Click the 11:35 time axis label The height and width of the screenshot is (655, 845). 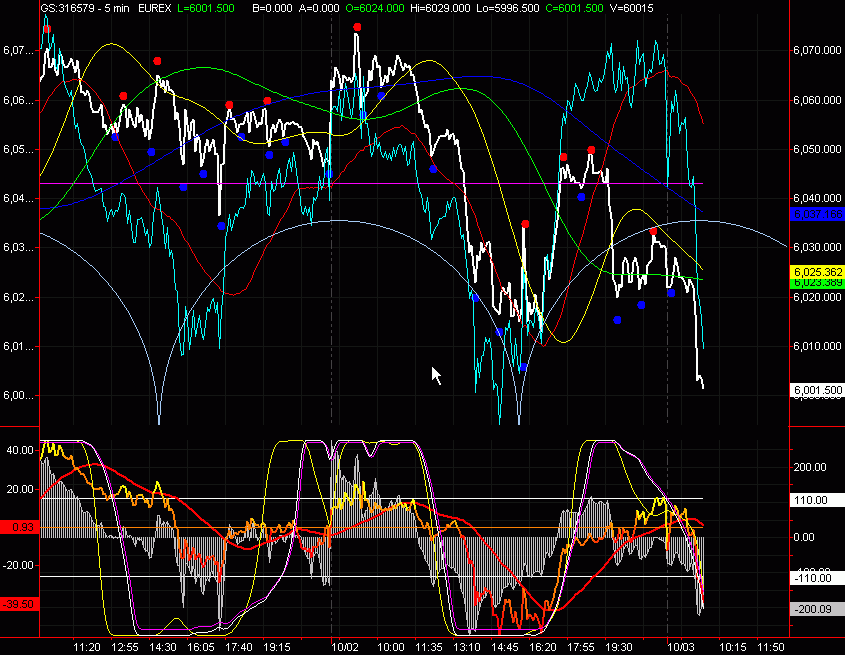[x=429, y=647]
